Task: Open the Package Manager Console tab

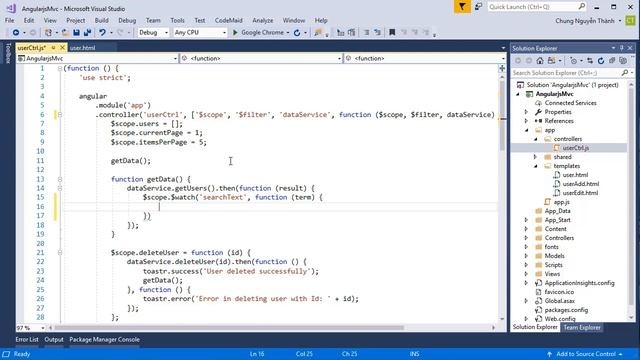Action: point(104,340)
